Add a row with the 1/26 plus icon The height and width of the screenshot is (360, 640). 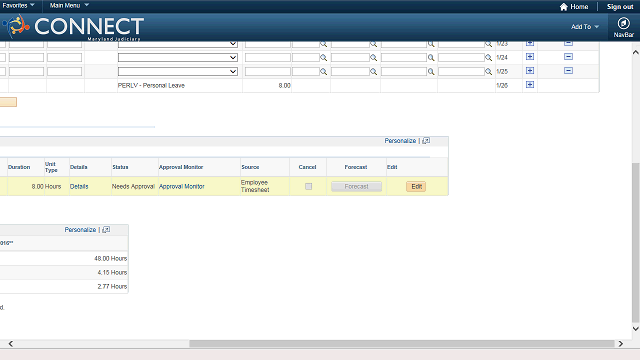pyautogui.click(x=530, y=84)
